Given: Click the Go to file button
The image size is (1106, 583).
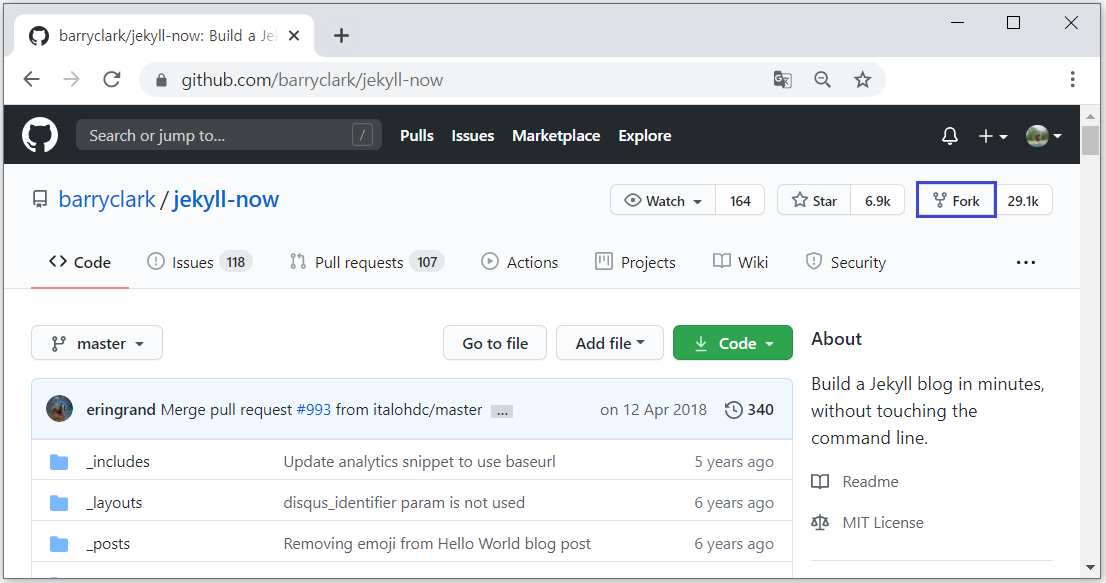Looking at the screenshot, I should (x=494, y=343).
